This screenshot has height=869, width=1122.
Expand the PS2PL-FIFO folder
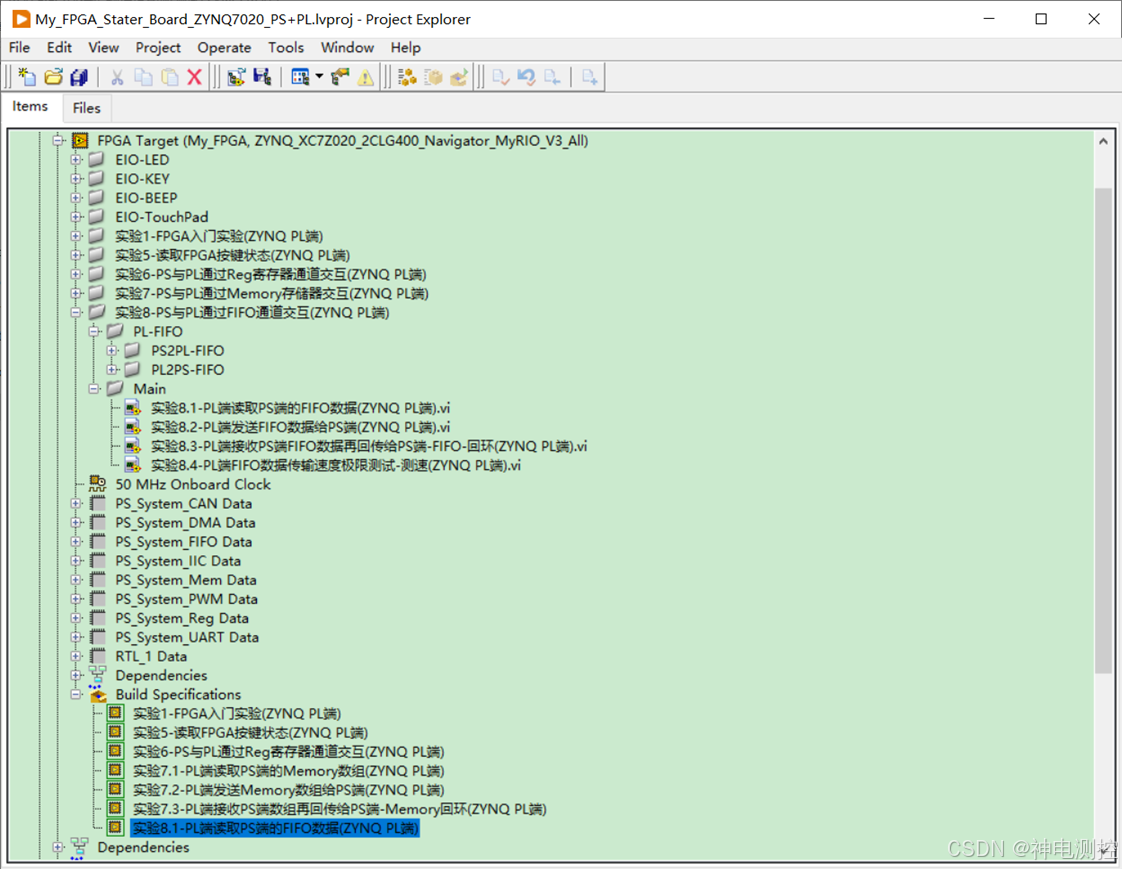coord(112,350)
